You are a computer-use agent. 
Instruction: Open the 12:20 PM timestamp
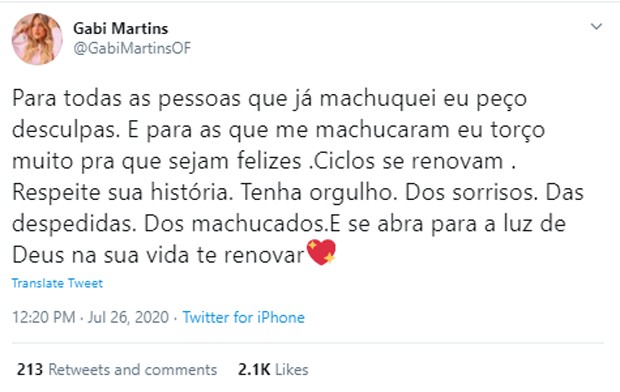(x=43, y=317)
